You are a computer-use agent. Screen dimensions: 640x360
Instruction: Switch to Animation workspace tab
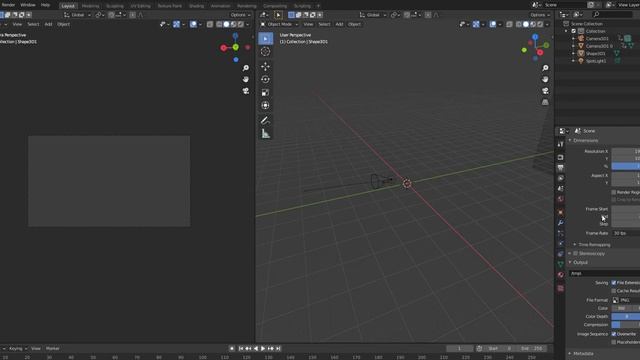(x=220, y=6)
